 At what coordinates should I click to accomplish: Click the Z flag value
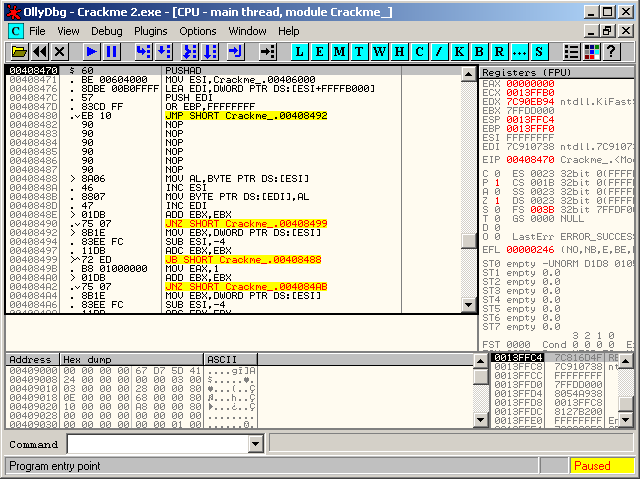click(x=497, y=200)
